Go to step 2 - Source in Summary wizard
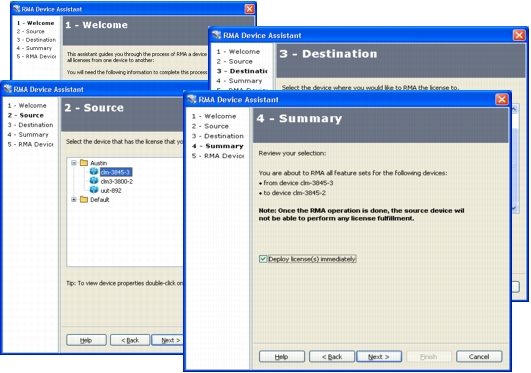531x373 pixels. [x=210, y=126]
